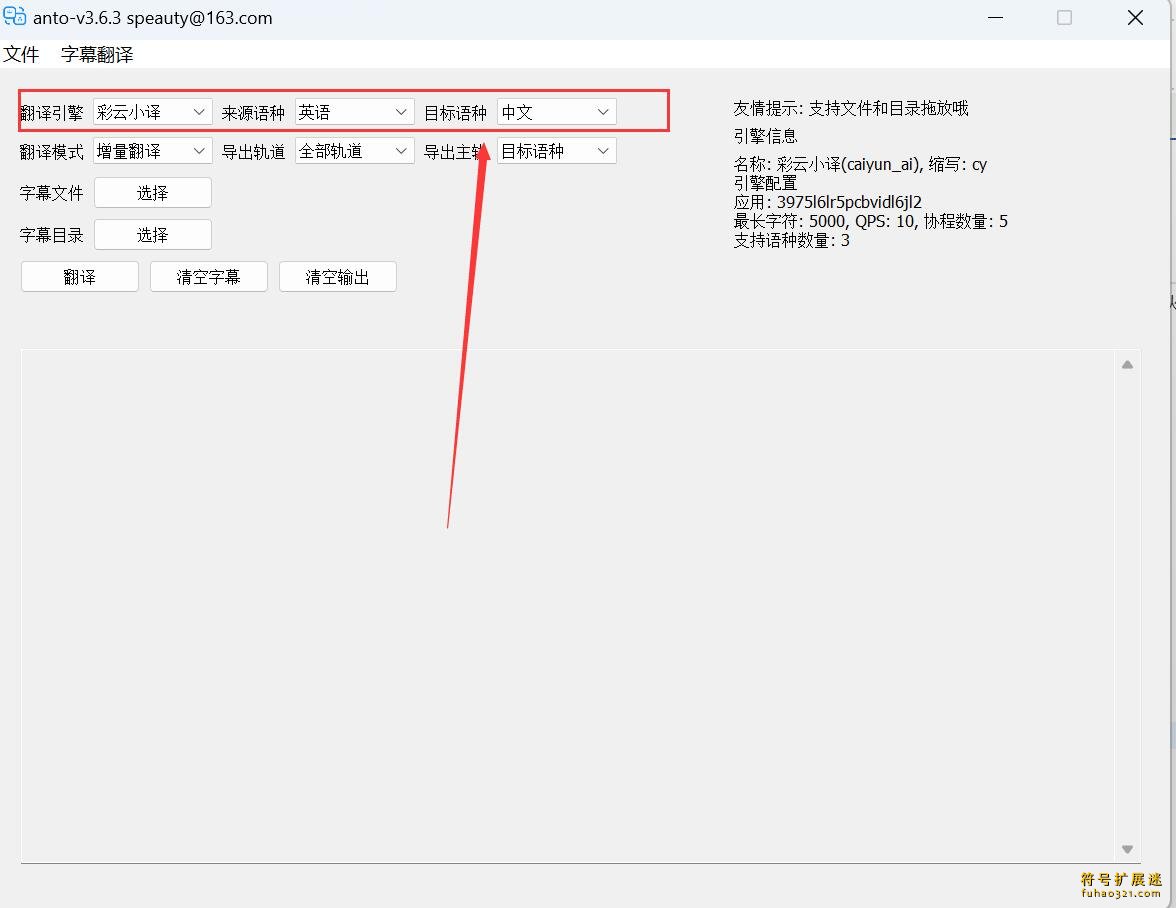Close the anto window
1176x908 pixels.
pyautogui.click(x=1135, y=18)
